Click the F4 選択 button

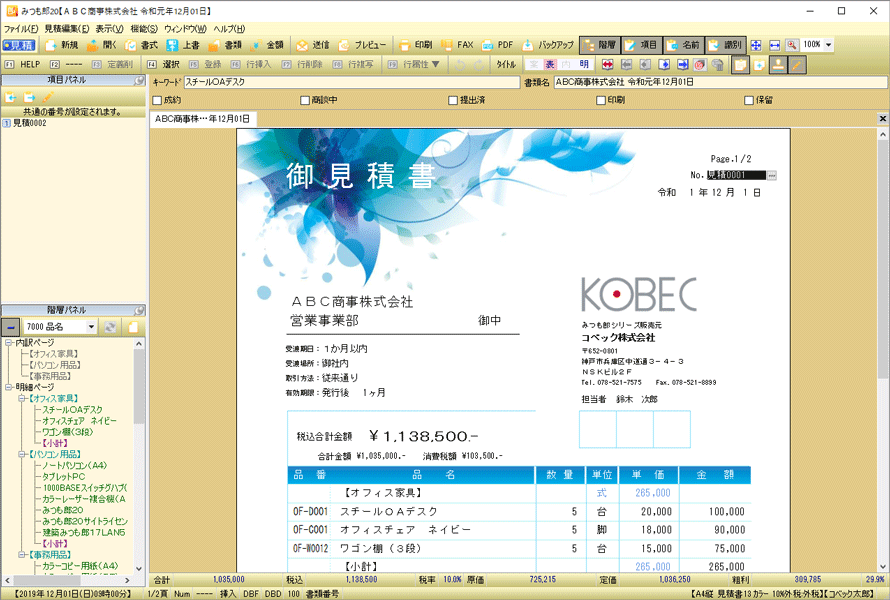click(163, 65)
